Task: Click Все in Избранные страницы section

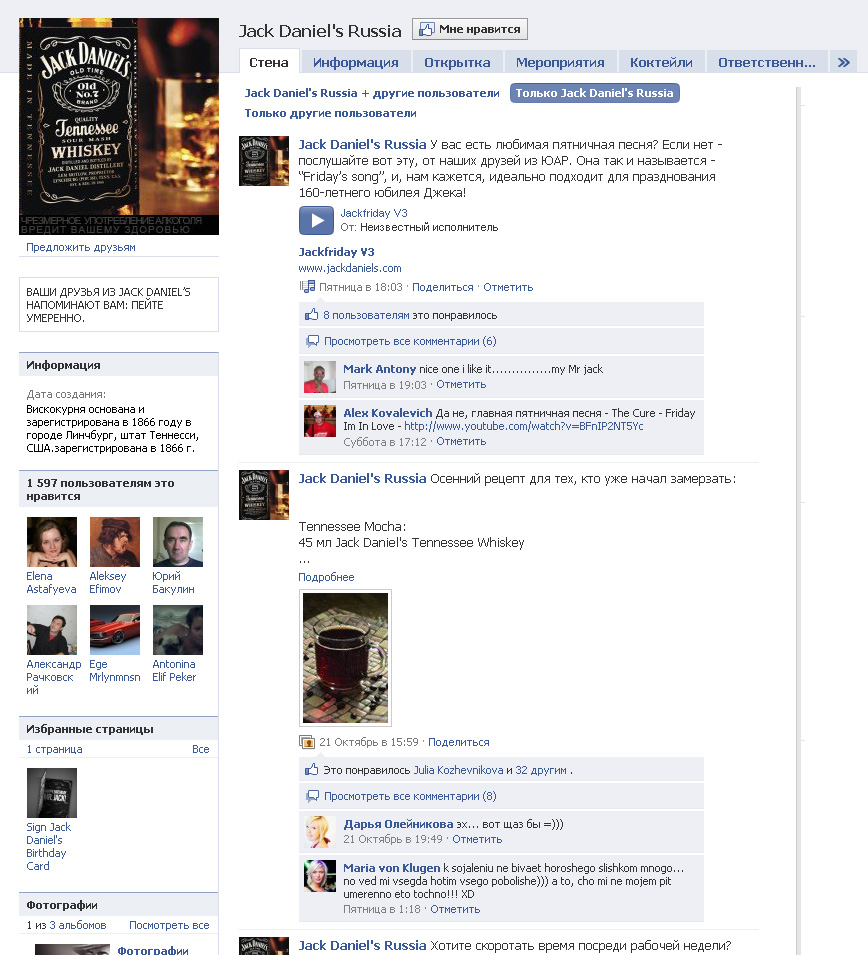Action: [200, 749]
